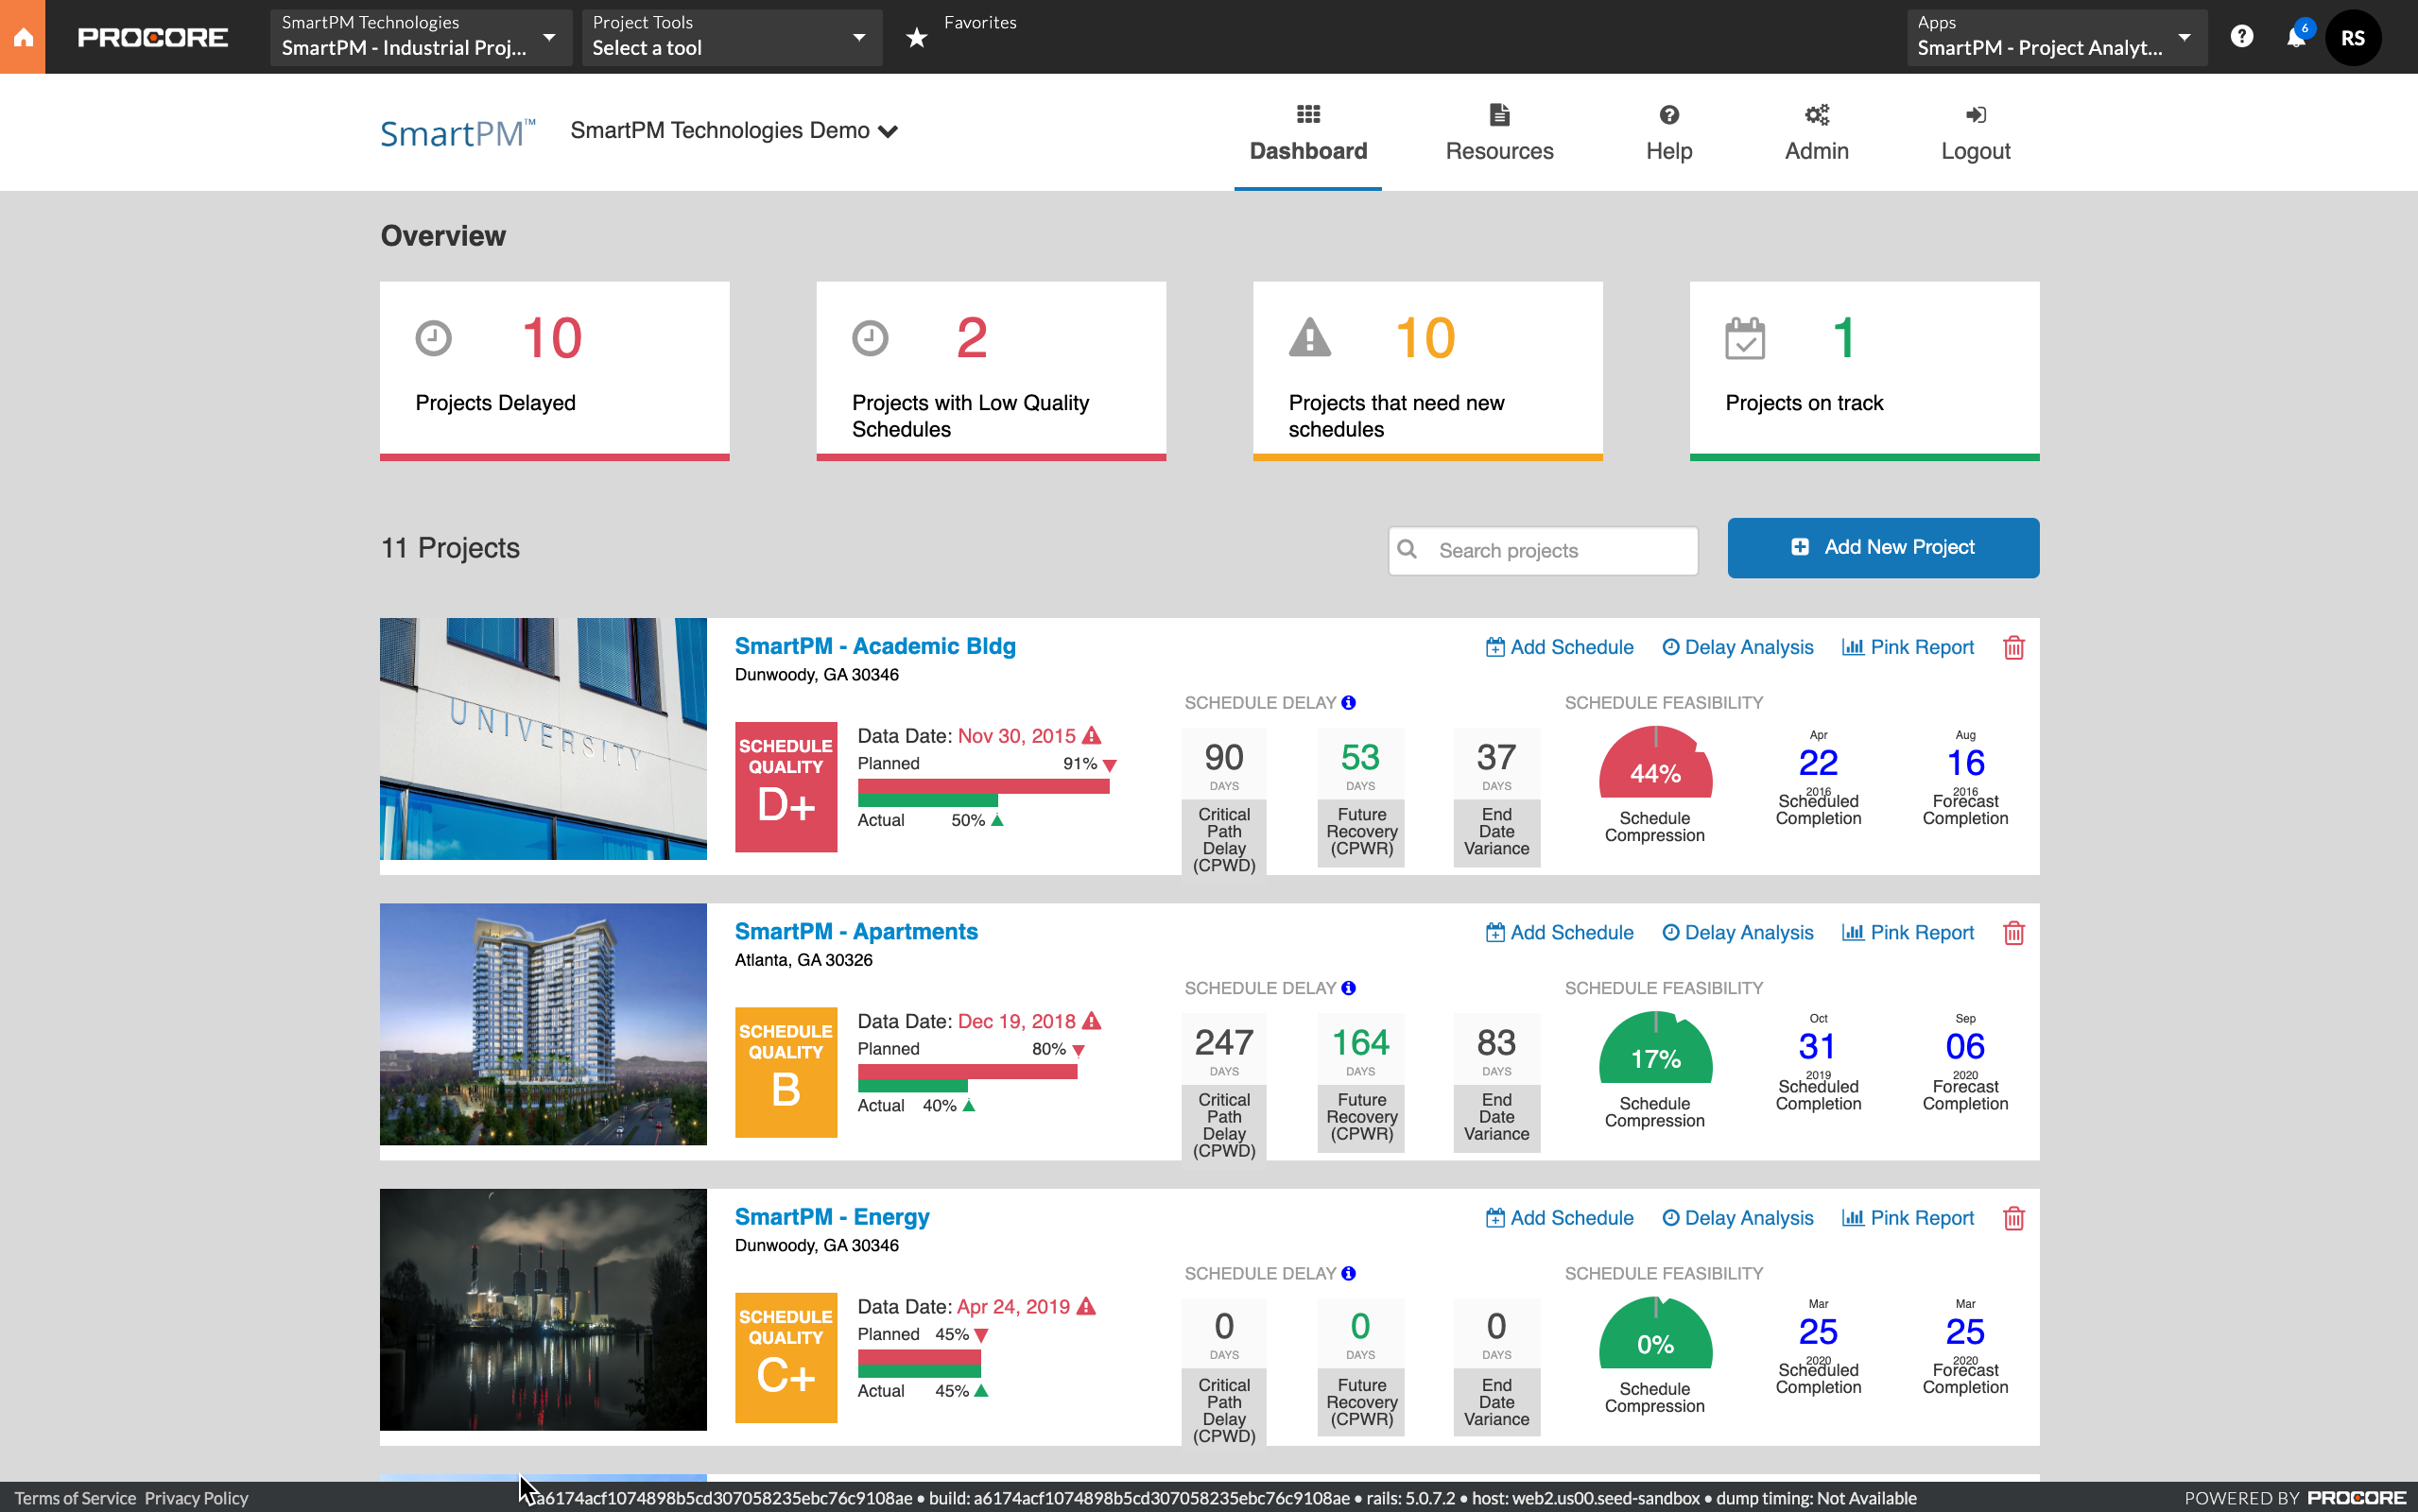Click Add Schedule calendar icon for Energy project
The height and width of the screenshot is (1512, 2418).
[1493, 1219]
